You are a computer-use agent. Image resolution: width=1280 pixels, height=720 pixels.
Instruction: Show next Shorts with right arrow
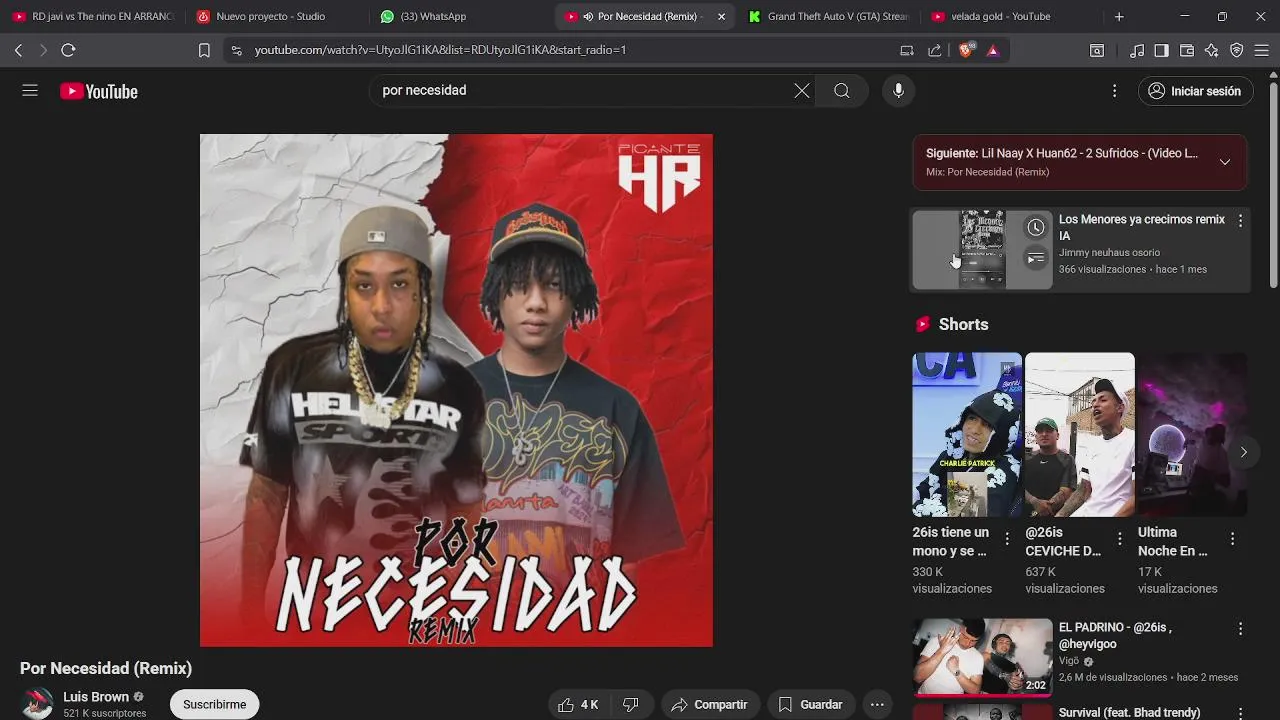(1243, 452)
